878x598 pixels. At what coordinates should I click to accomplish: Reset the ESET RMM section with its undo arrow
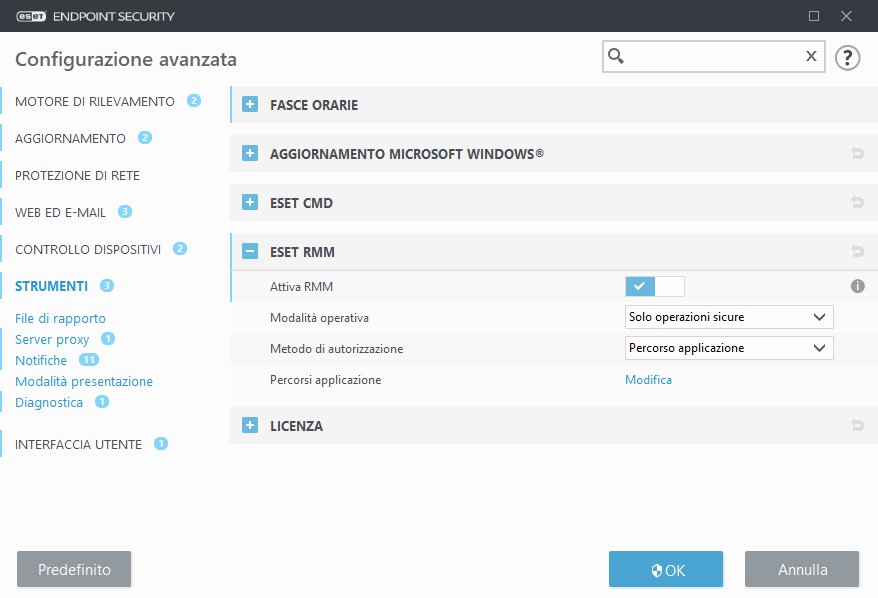[x=857, y=251]
